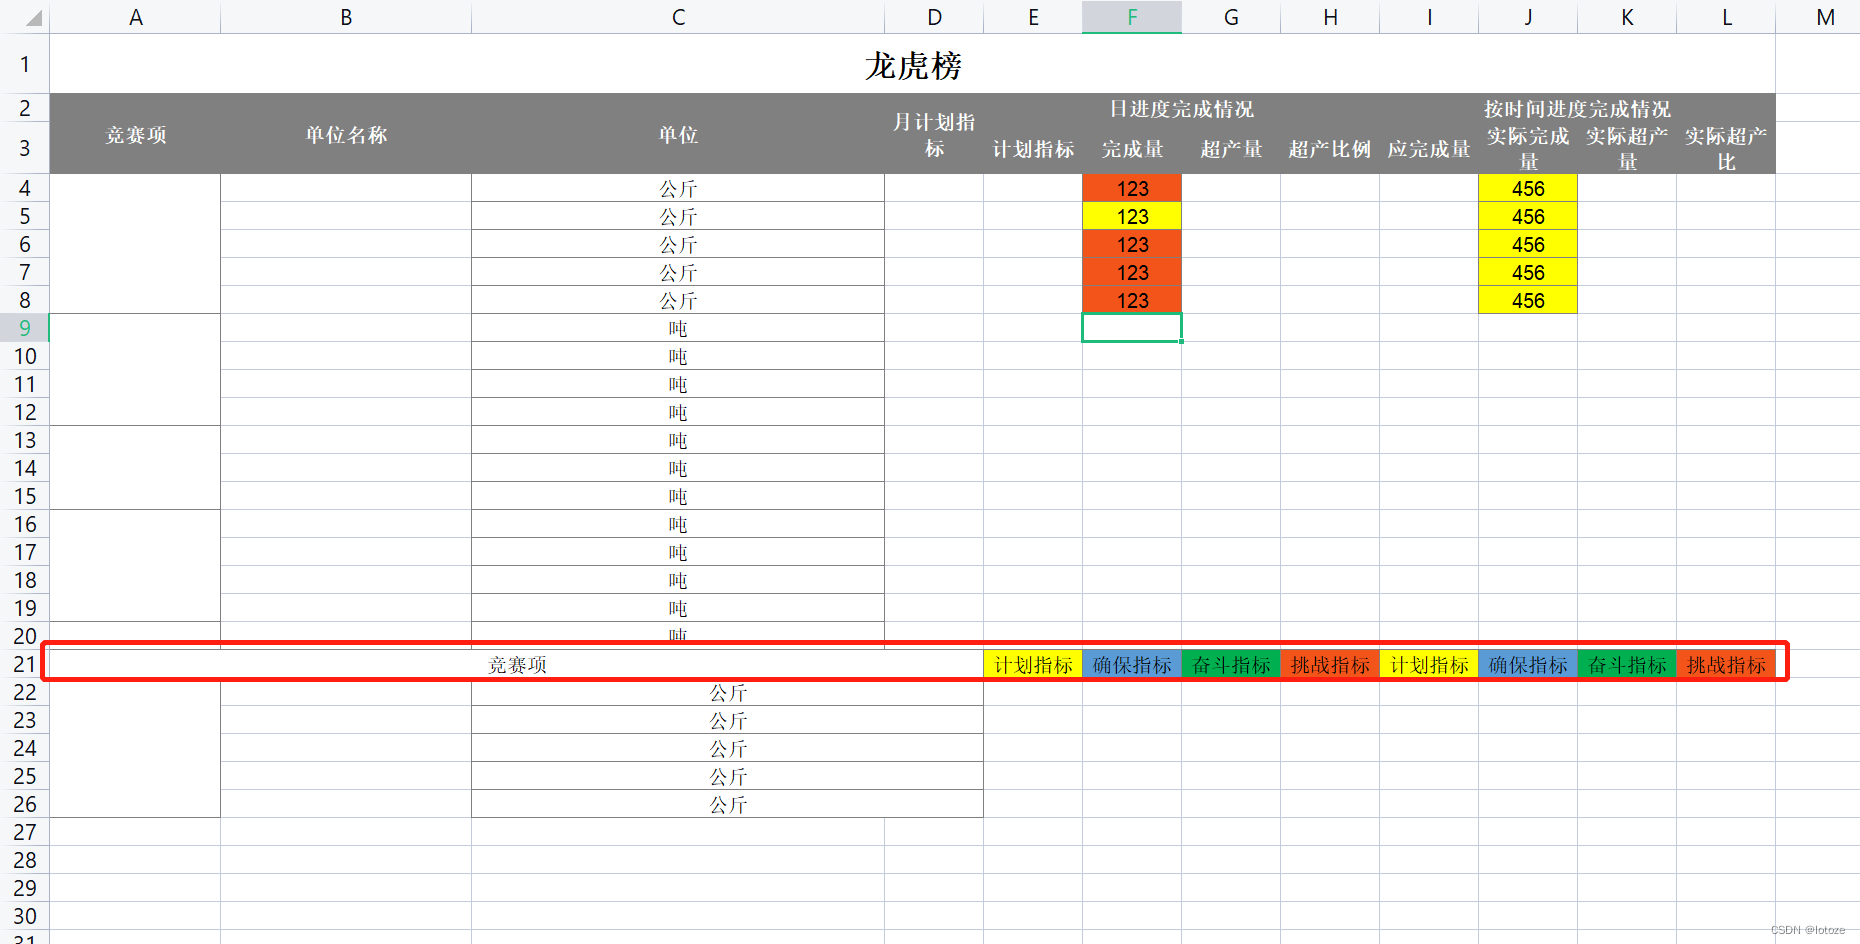Click the 单位名称 header cell

(x=345, y=134)
